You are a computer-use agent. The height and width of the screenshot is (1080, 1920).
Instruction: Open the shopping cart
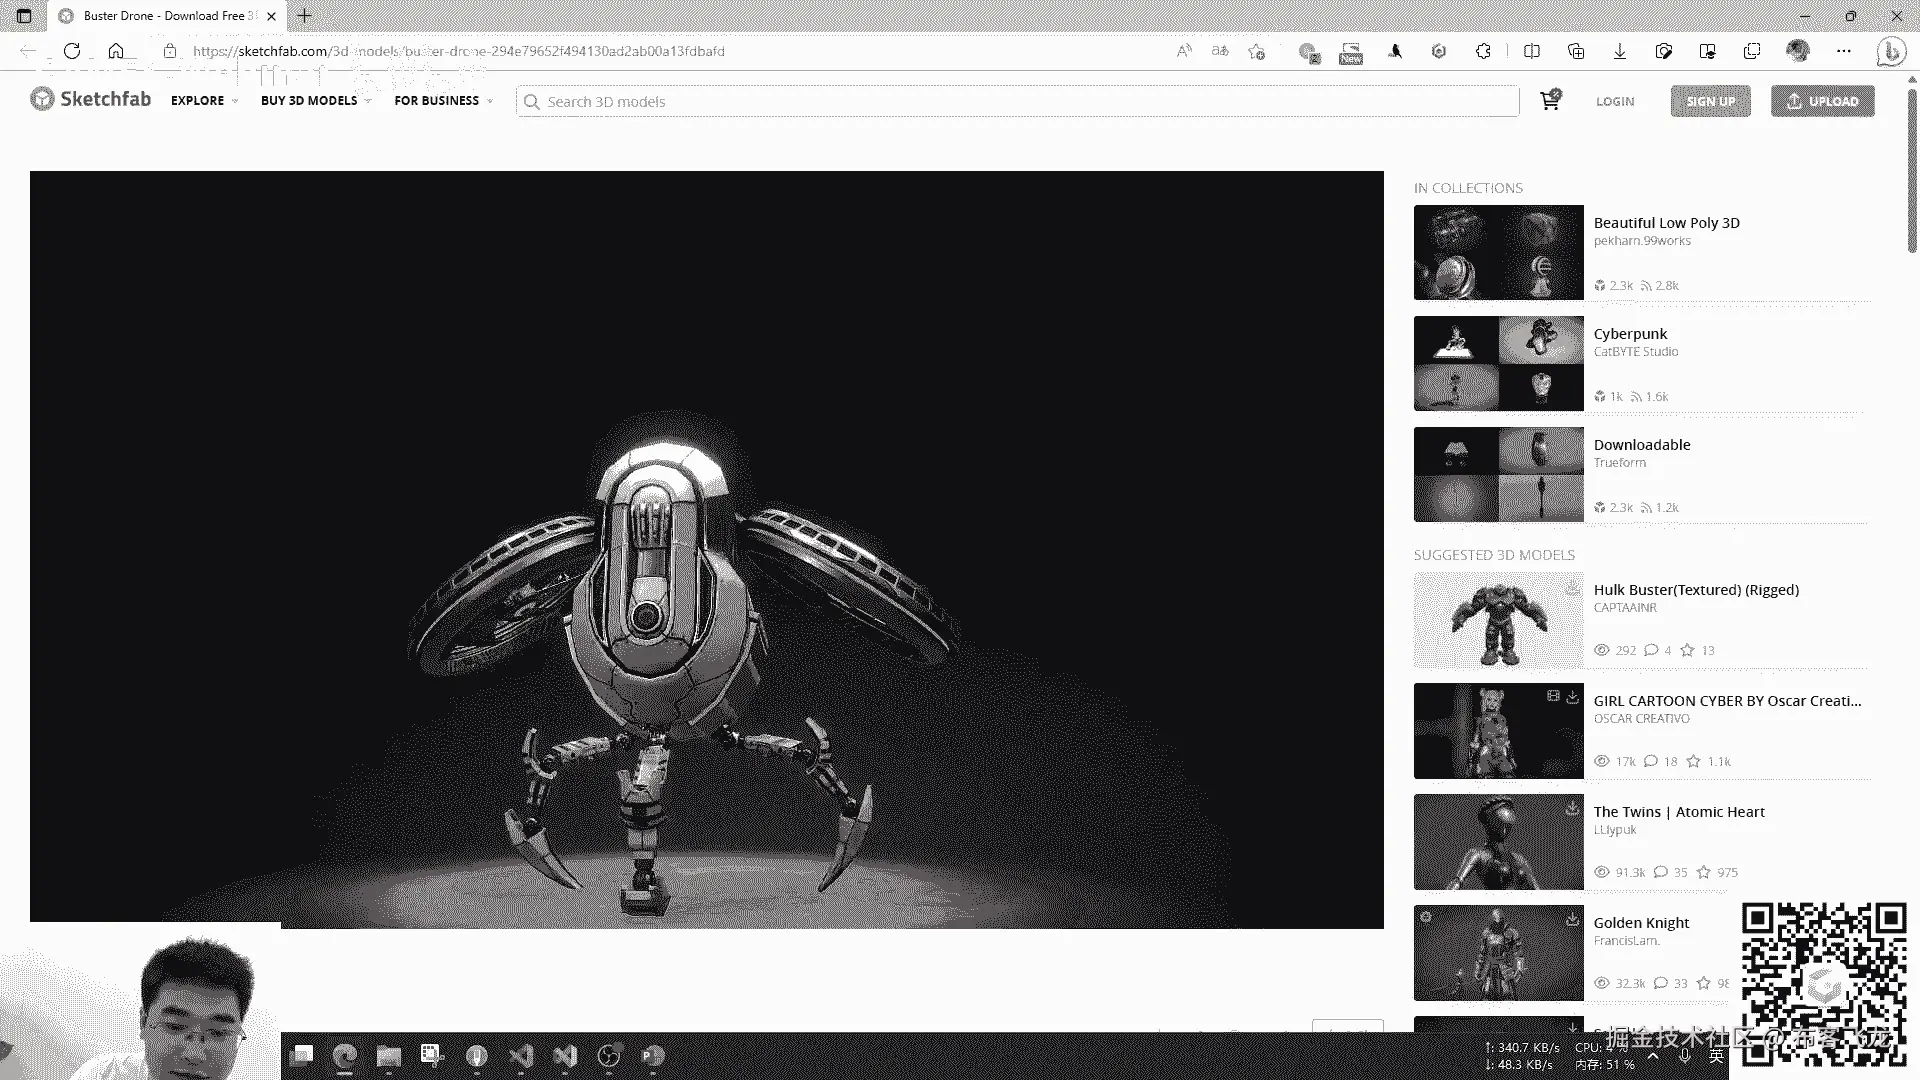pos(1550,100)
